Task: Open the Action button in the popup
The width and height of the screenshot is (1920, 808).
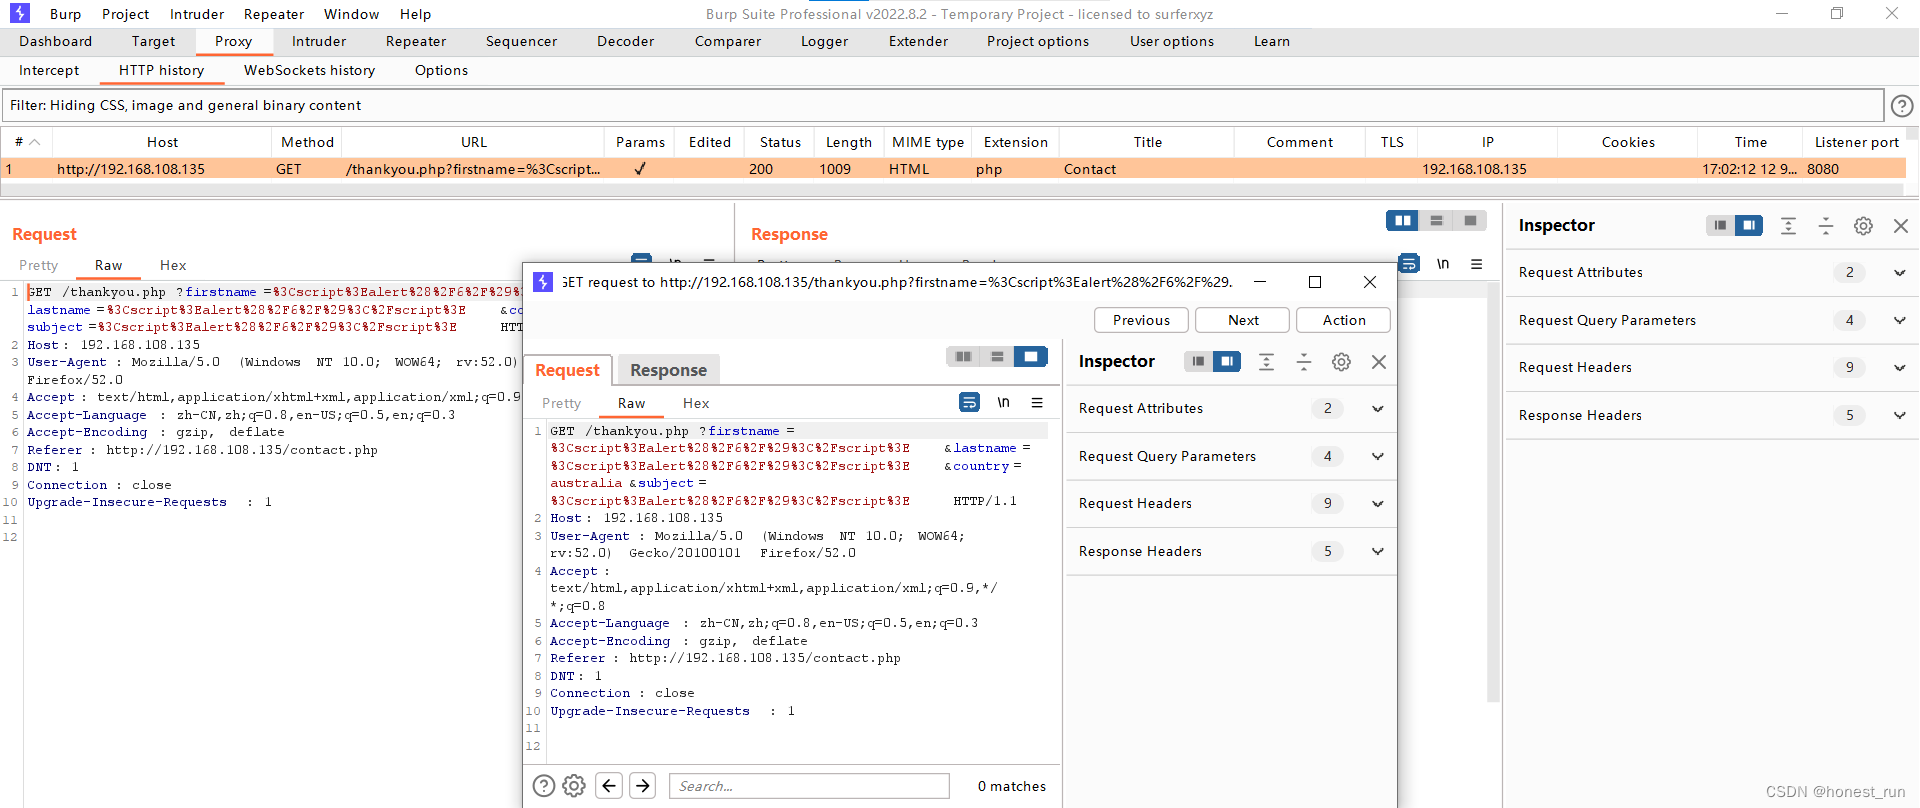Action: click(1344, 320)
